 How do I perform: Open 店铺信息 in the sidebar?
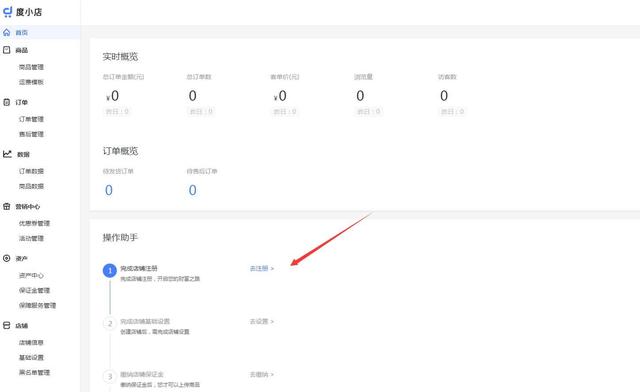point(31,343)
